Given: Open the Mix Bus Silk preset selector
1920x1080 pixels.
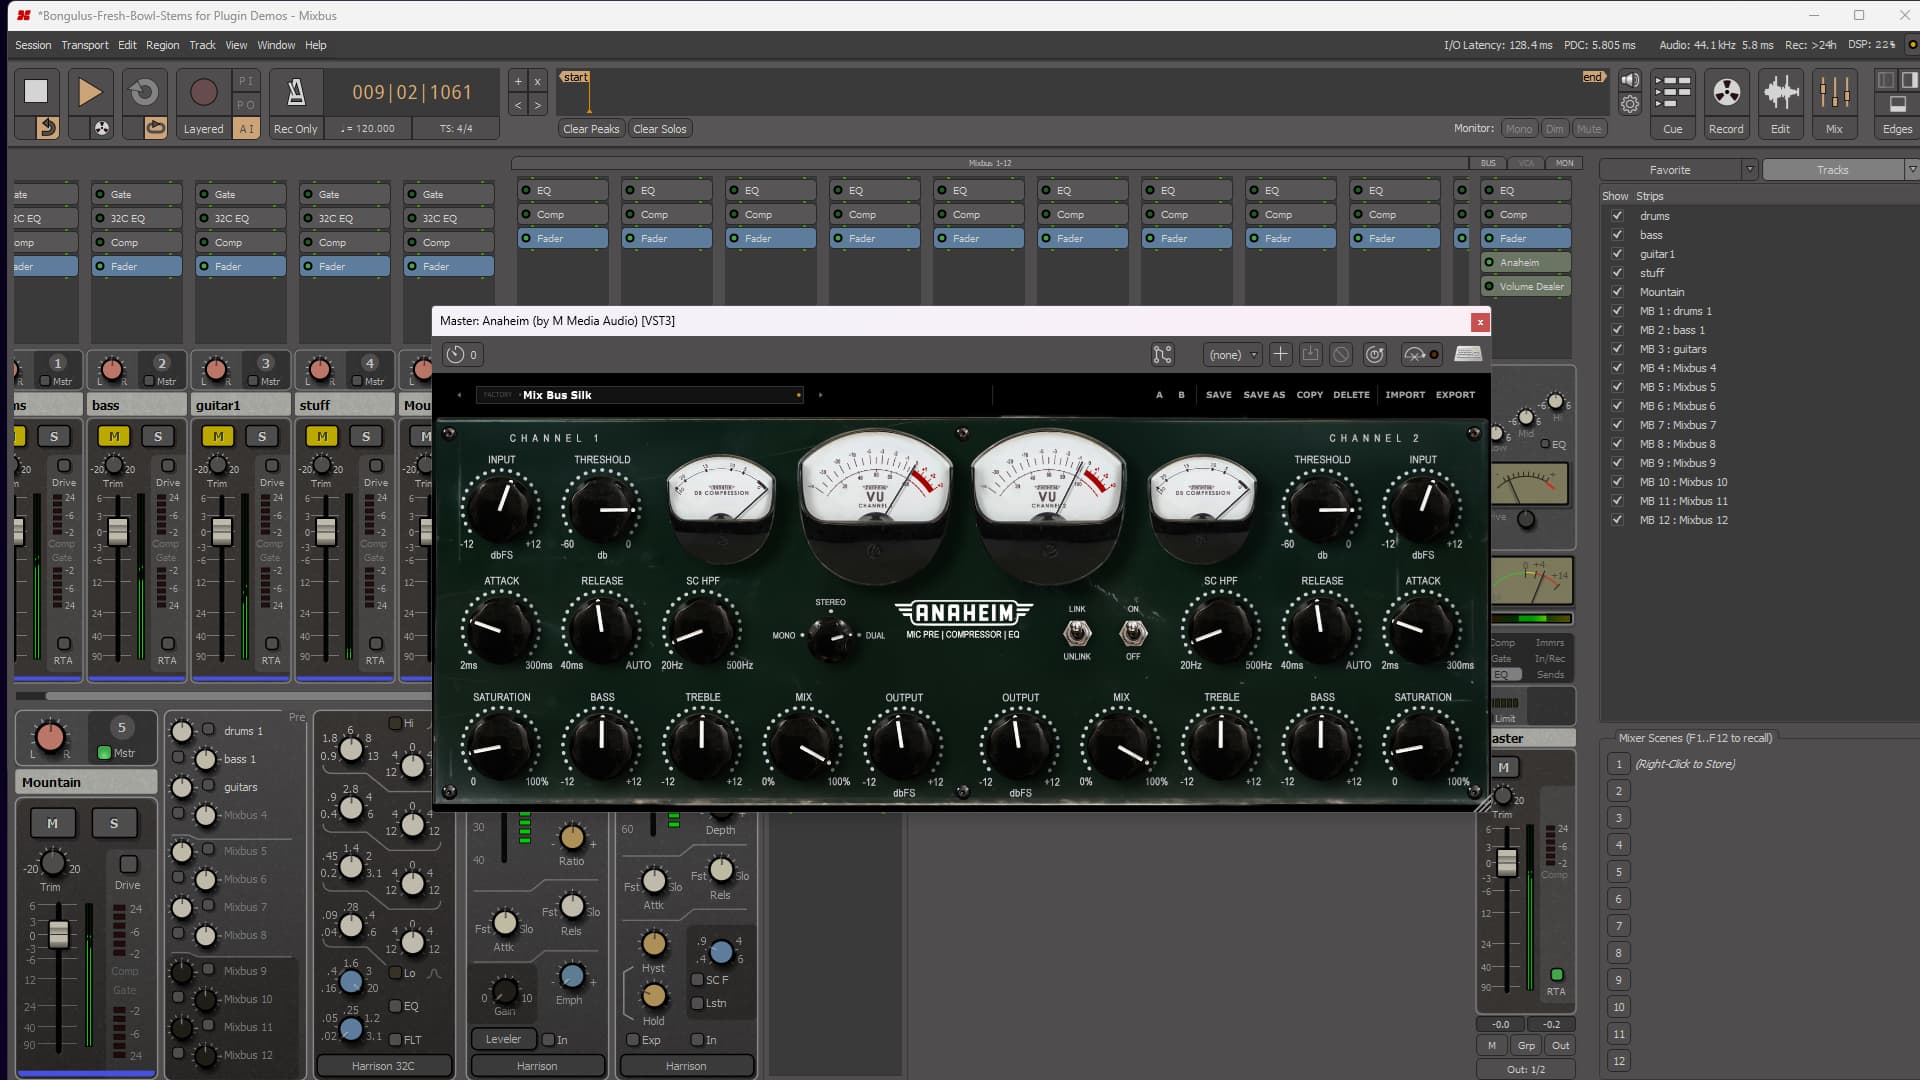Looking at the screenshot, I should (640, 395).
